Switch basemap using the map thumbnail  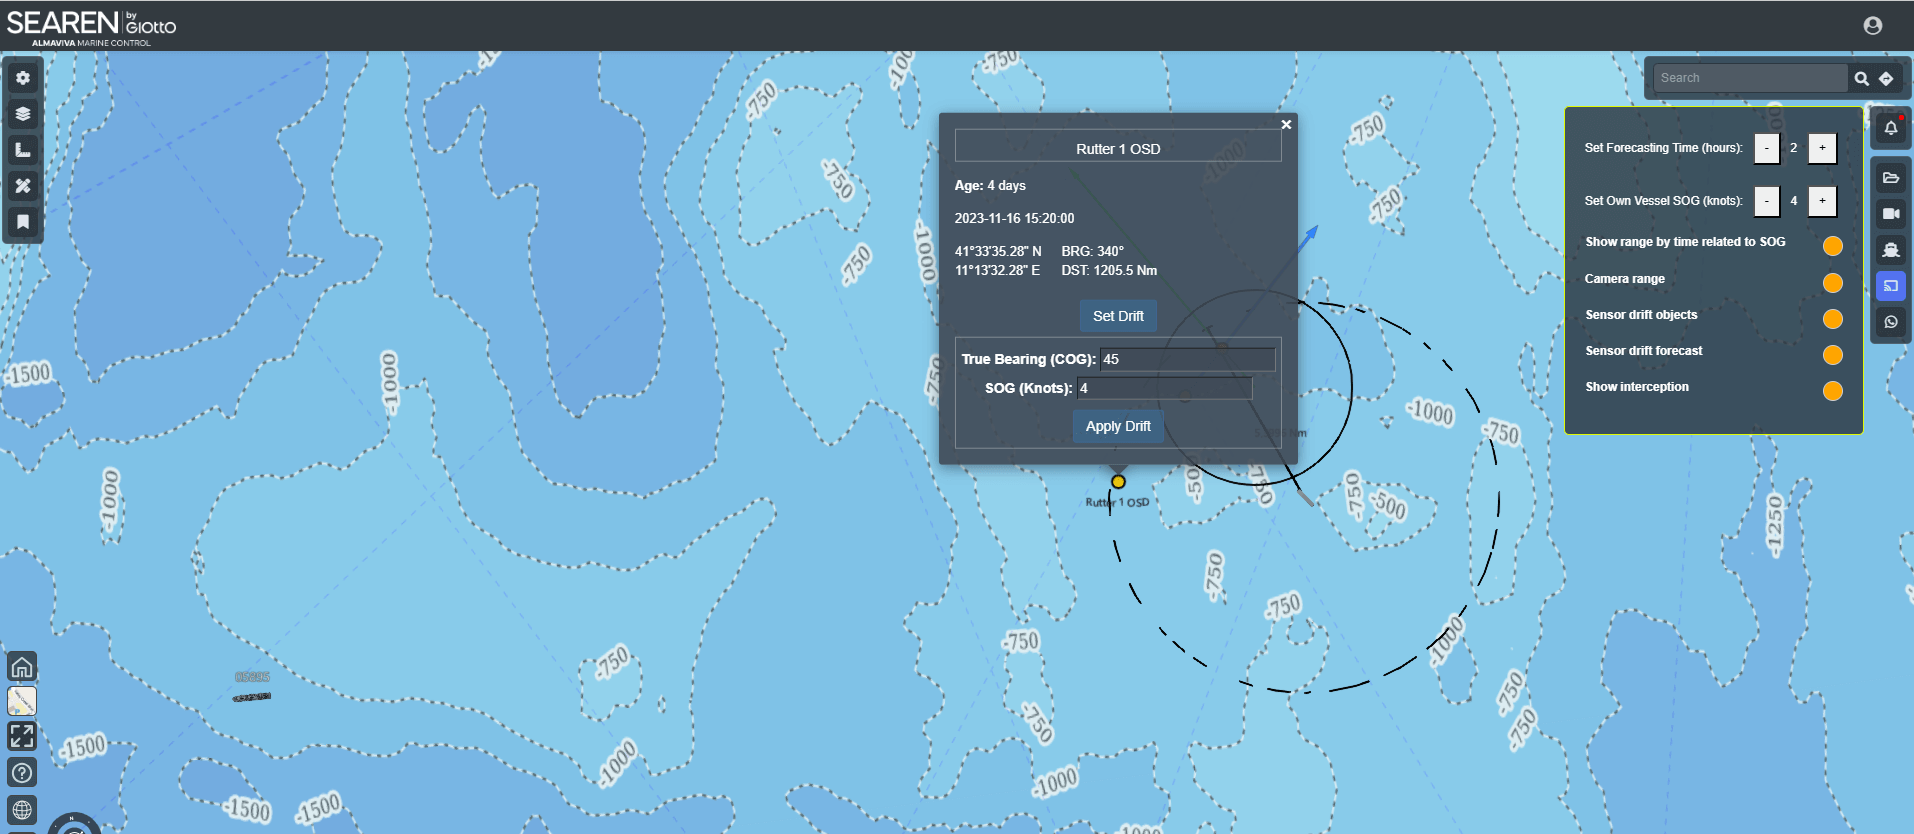point(22,701)
